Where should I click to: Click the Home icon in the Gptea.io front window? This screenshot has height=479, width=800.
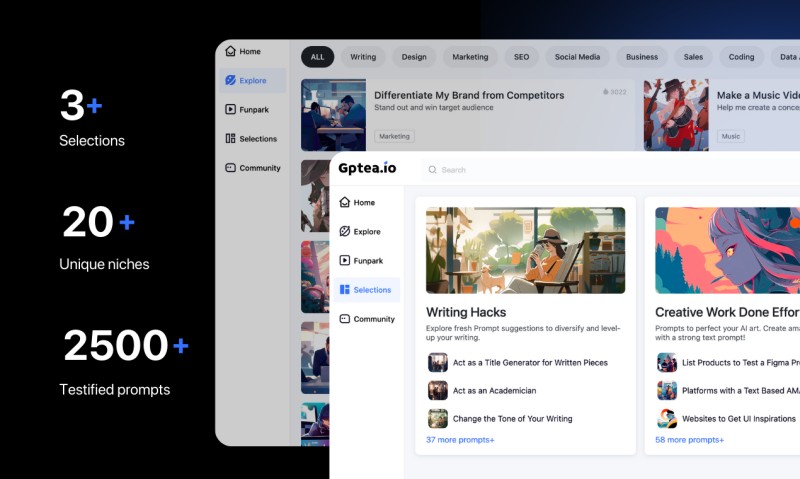pos(345,202)
